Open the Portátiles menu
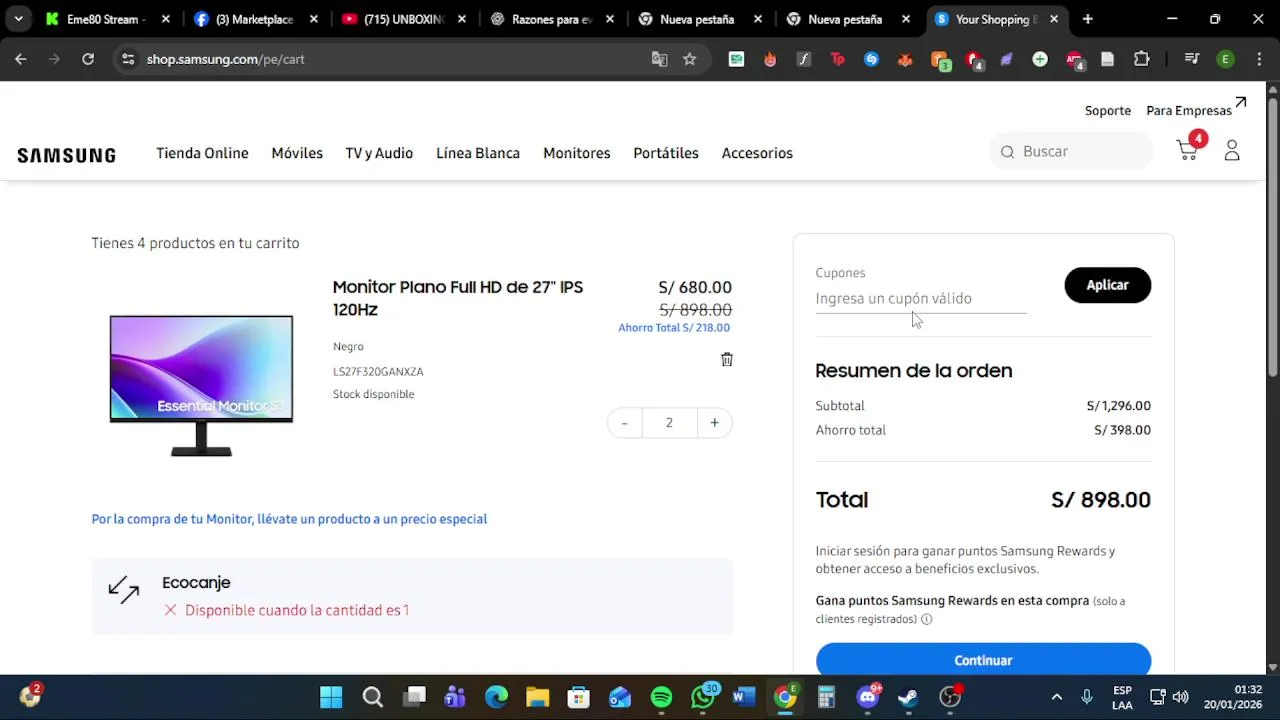Viewport: 1280px width, 720px height. point(666,153)
